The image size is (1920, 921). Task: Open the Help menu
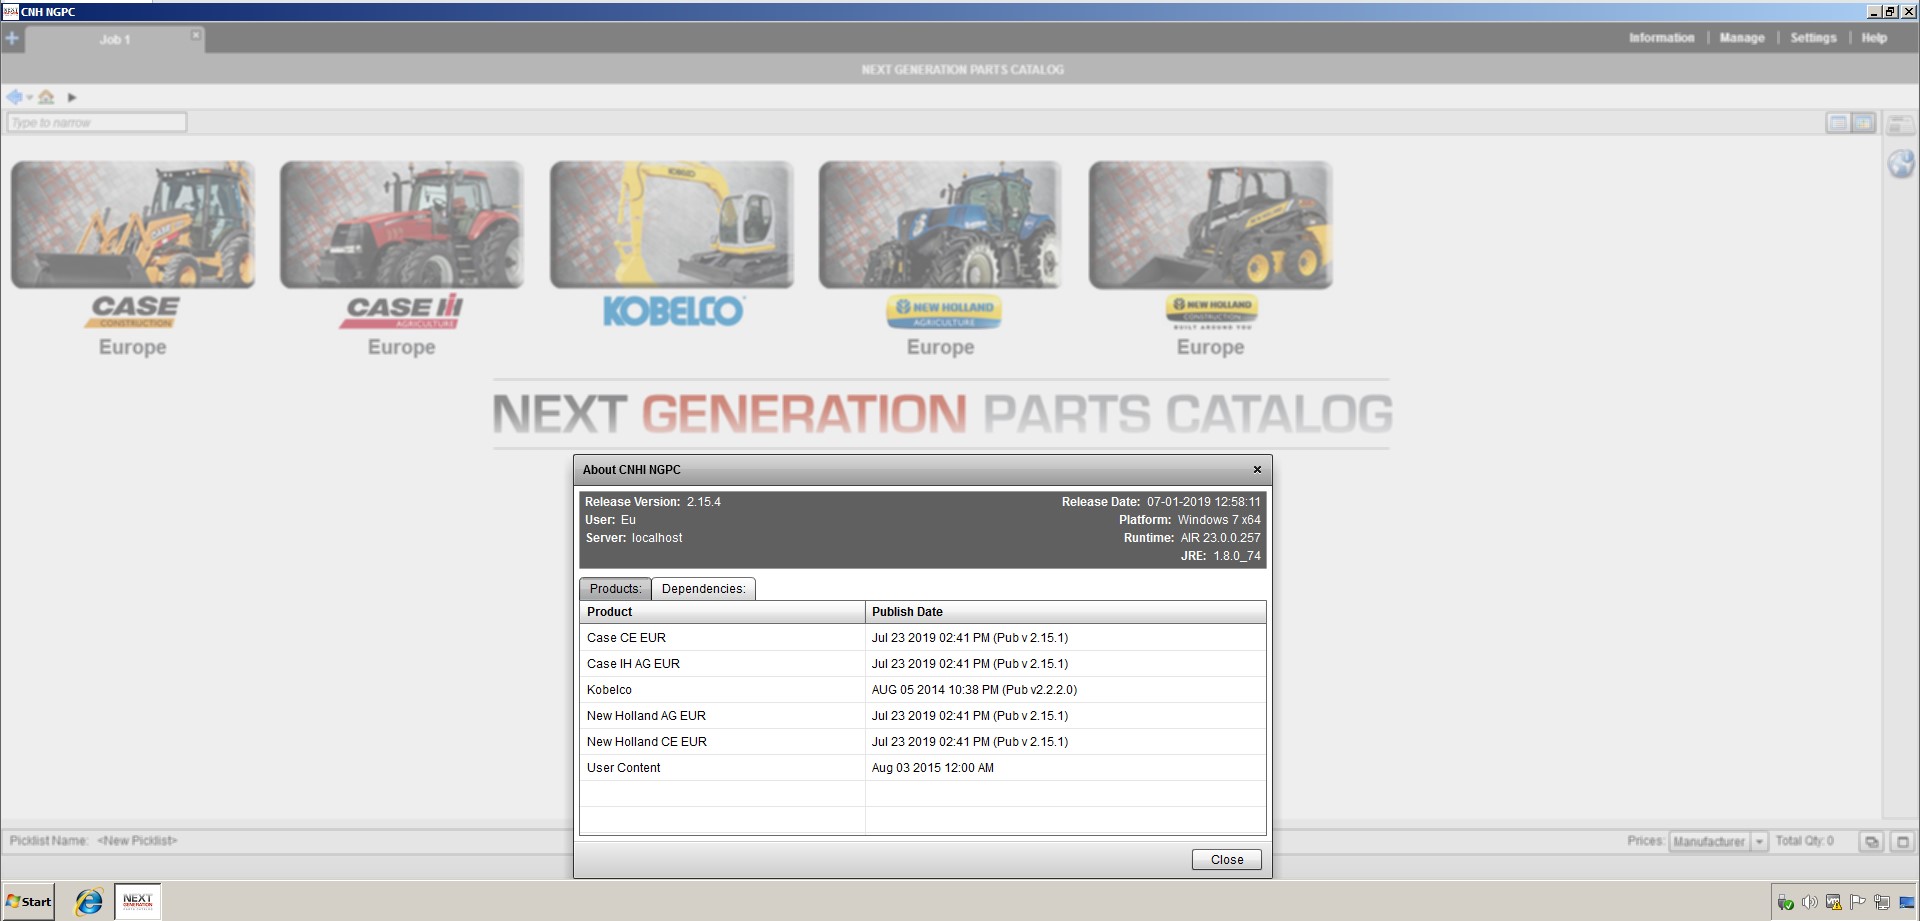pos(1874,38)
